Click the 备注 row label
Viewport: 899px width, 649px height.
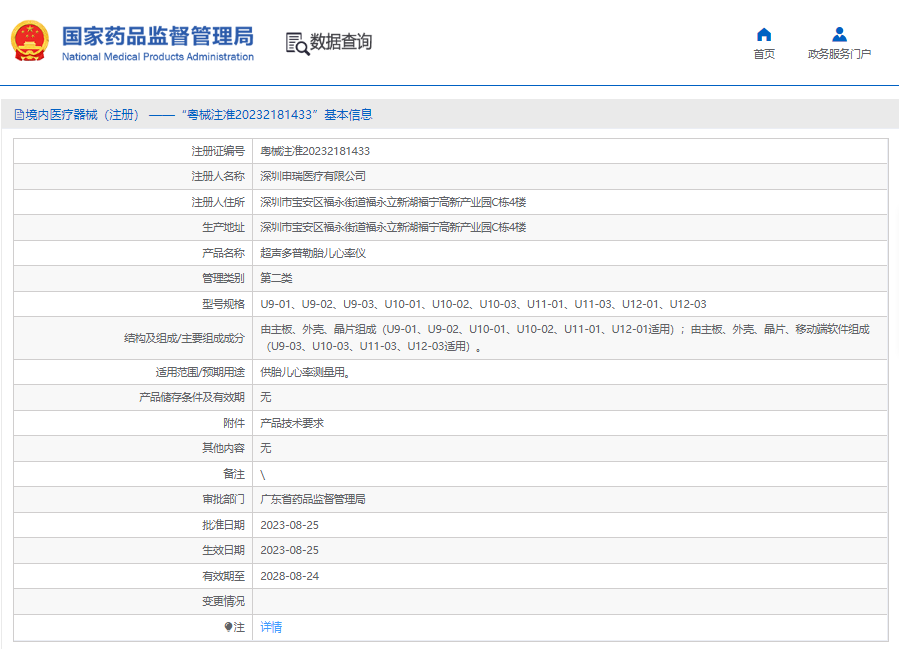[x=234, y=474]
